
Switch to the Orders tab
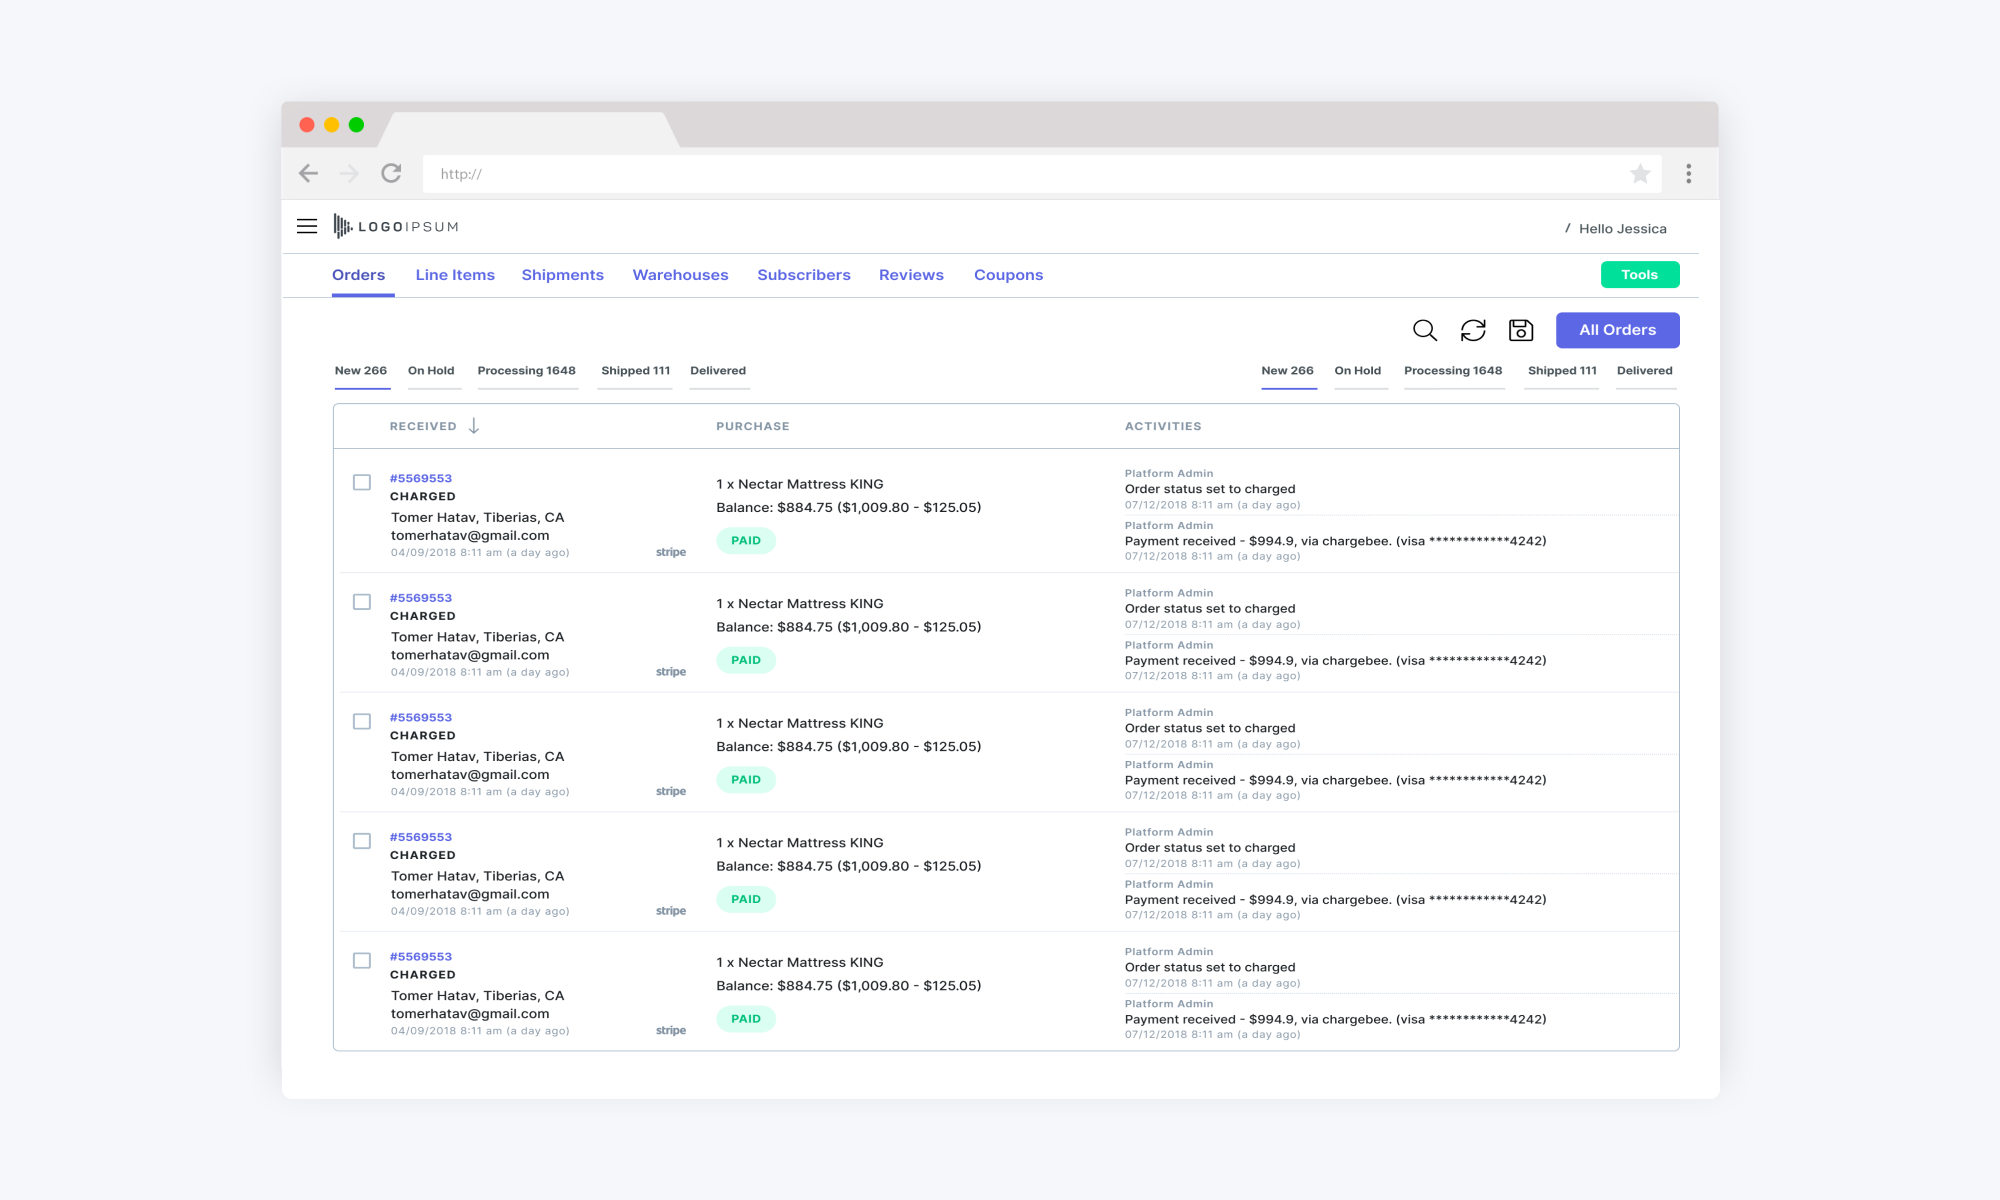point(358,275)
